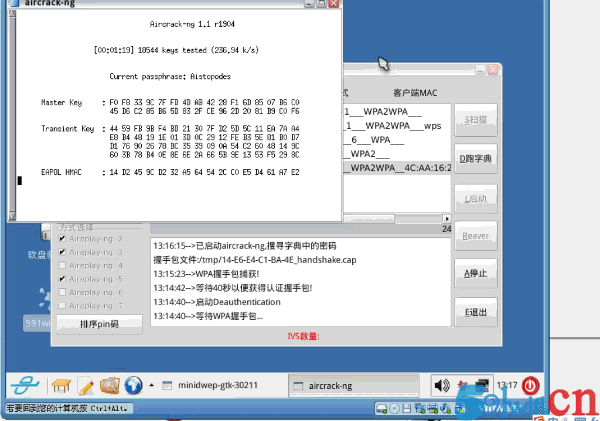This screenshot has width=600, height=421.
Task: Click the 客户端MAC column header
Action: (415, 93)
